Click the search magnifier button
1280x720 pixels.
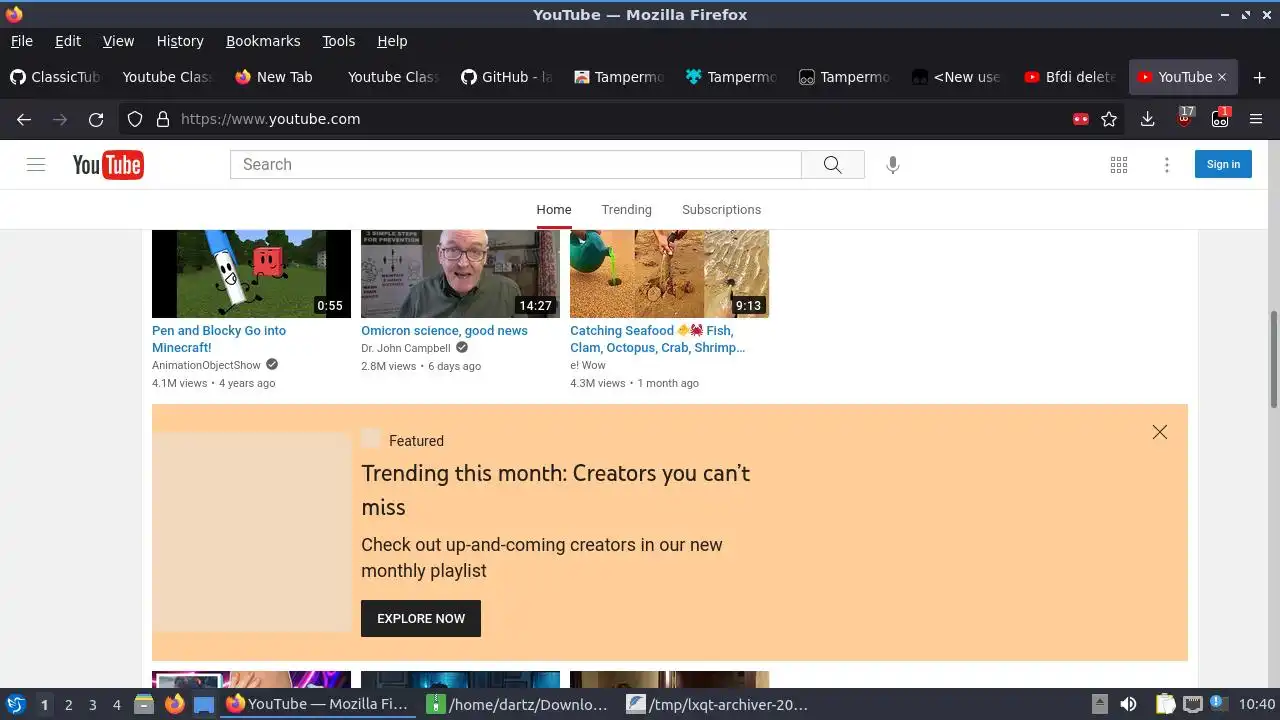click(833, 165)
